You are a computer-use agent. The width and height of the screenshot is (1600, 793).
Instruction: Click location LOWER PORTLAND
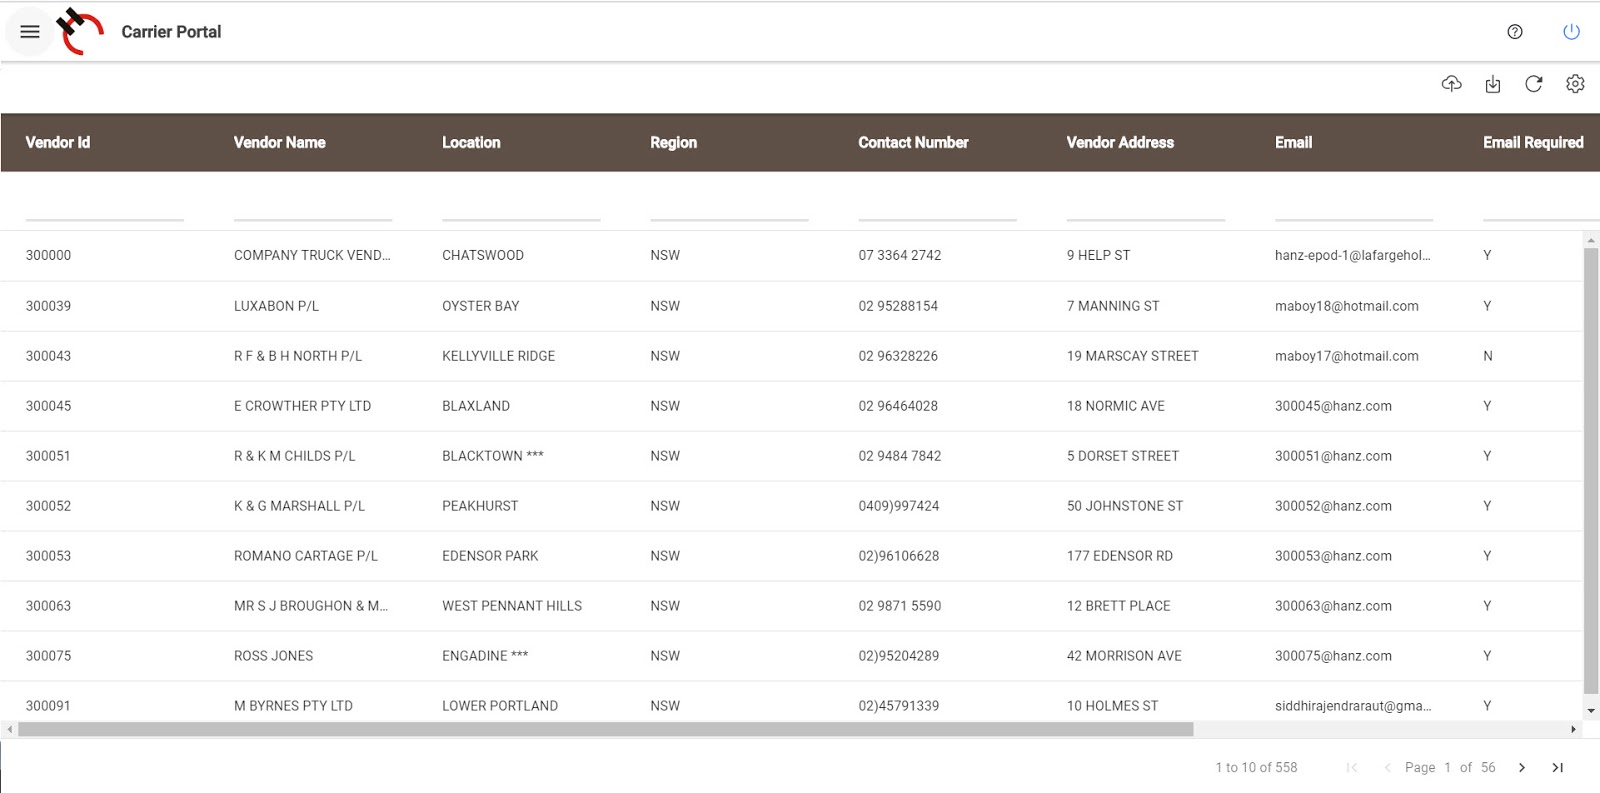coord(500,706)
